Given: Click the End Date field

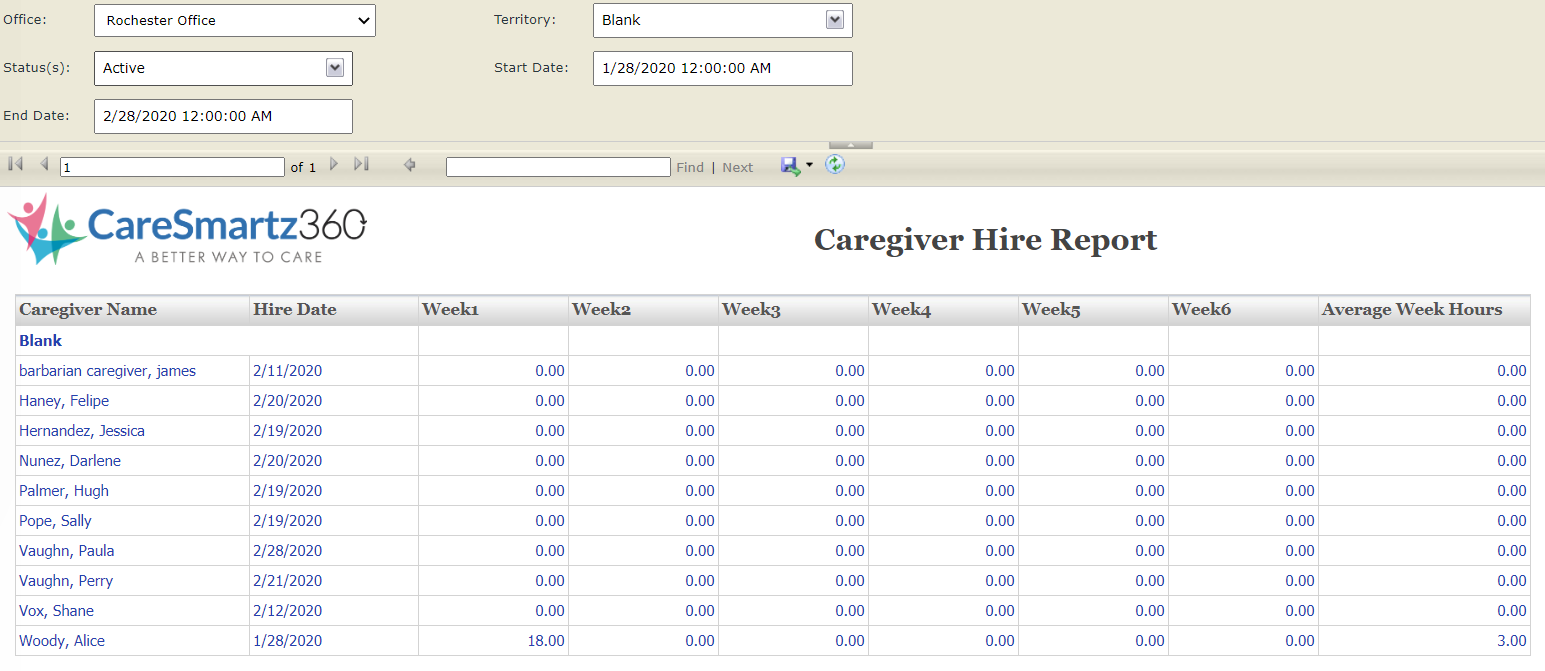Looking at the screenshot, I should [x=223, y=116].
